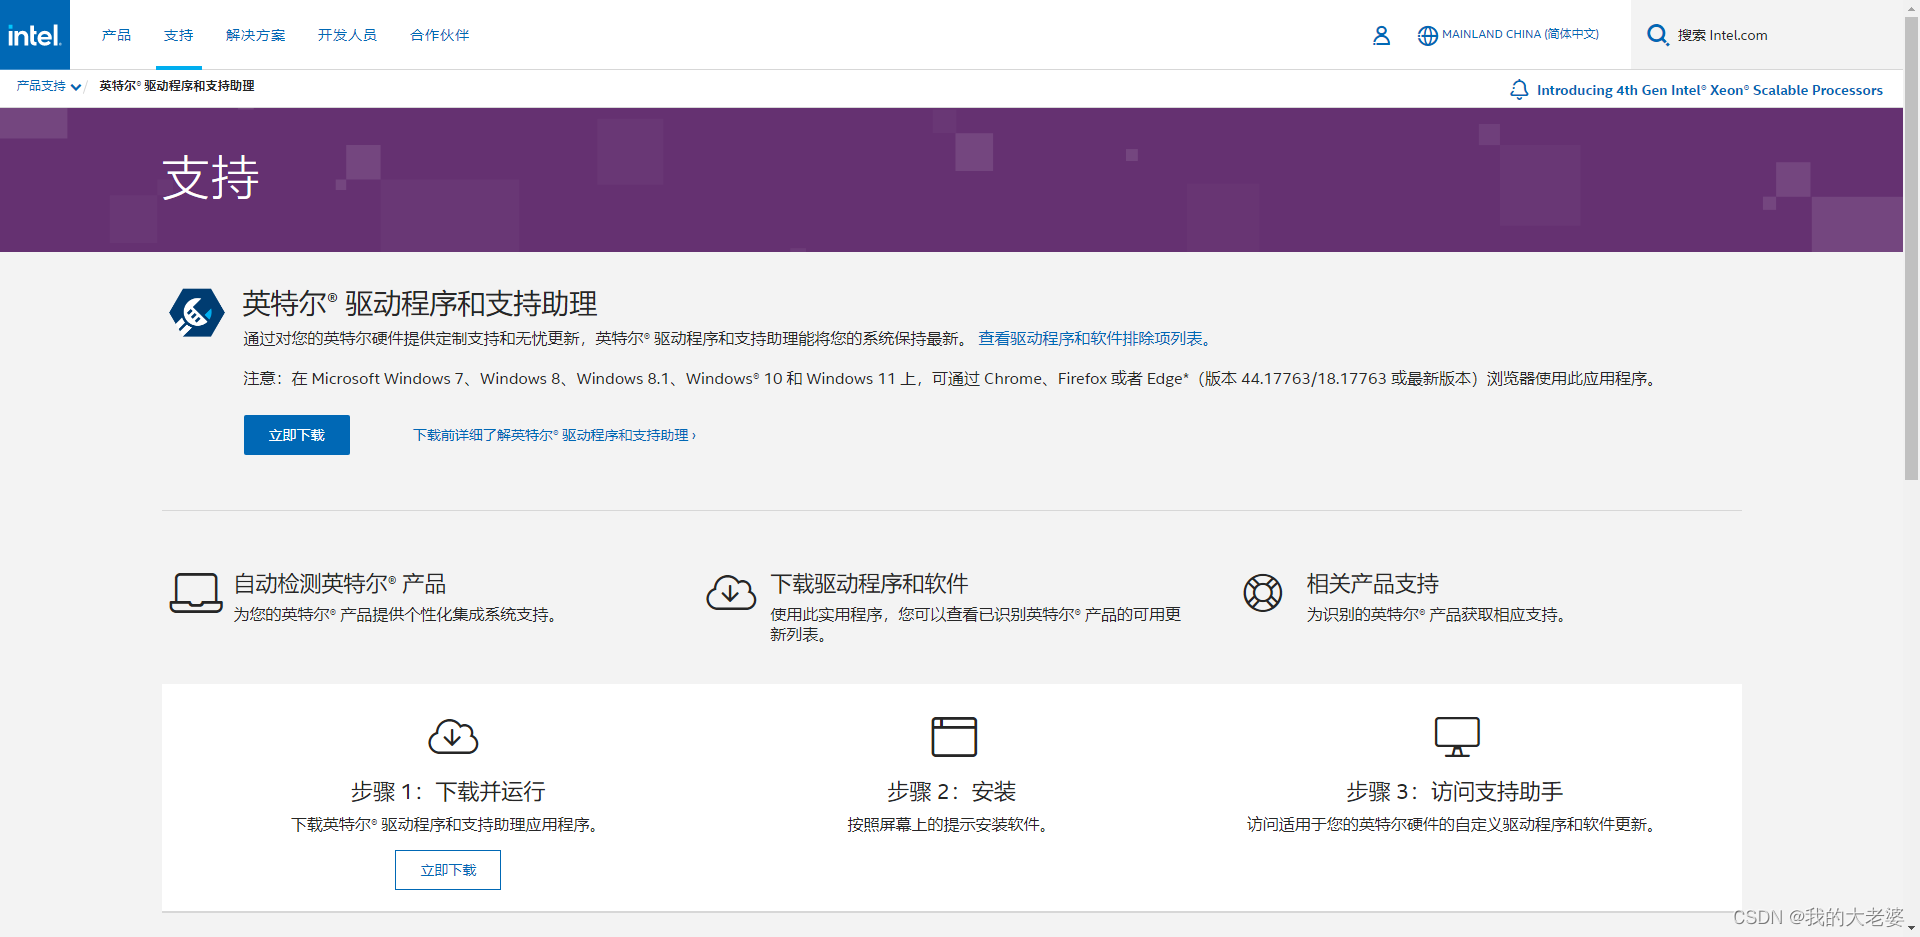Click the 下载驱动程序和软件 heading
Viewport: 1920px width, 937px height.
pos(869,584)
